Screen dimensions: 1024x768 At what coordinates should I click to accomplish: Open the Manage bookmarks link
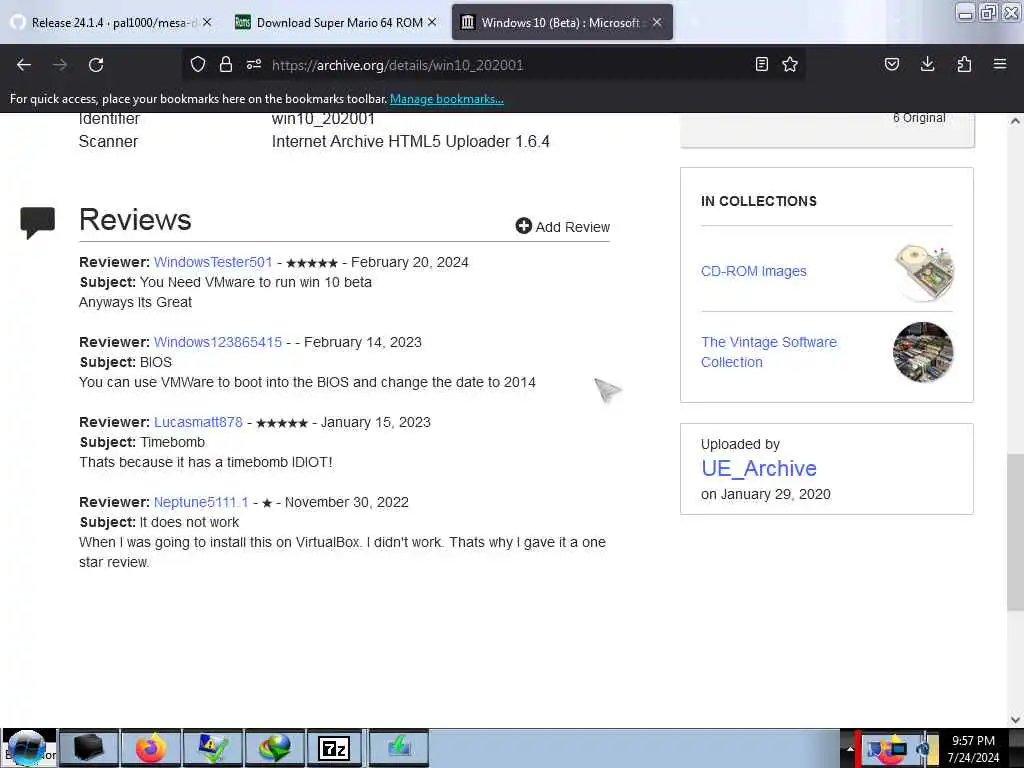pos(447,99)
